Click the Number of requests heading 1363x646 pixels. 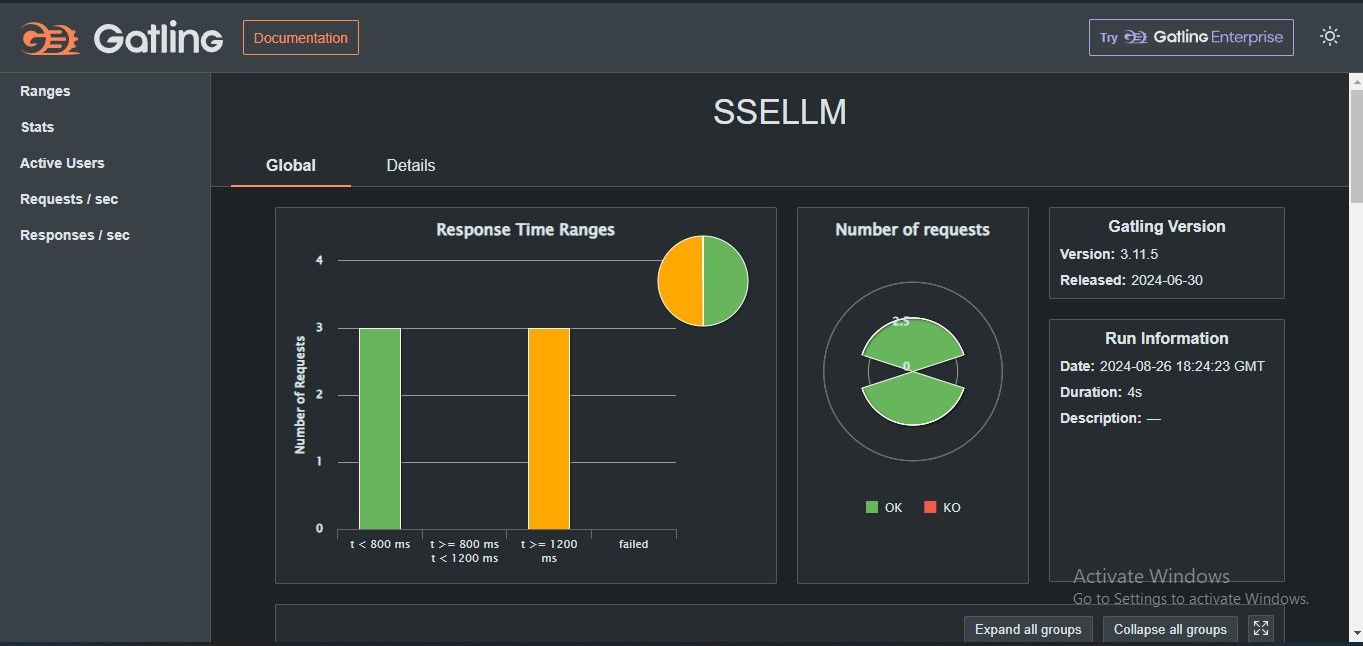pyautogui.click(x=912, y=230)
